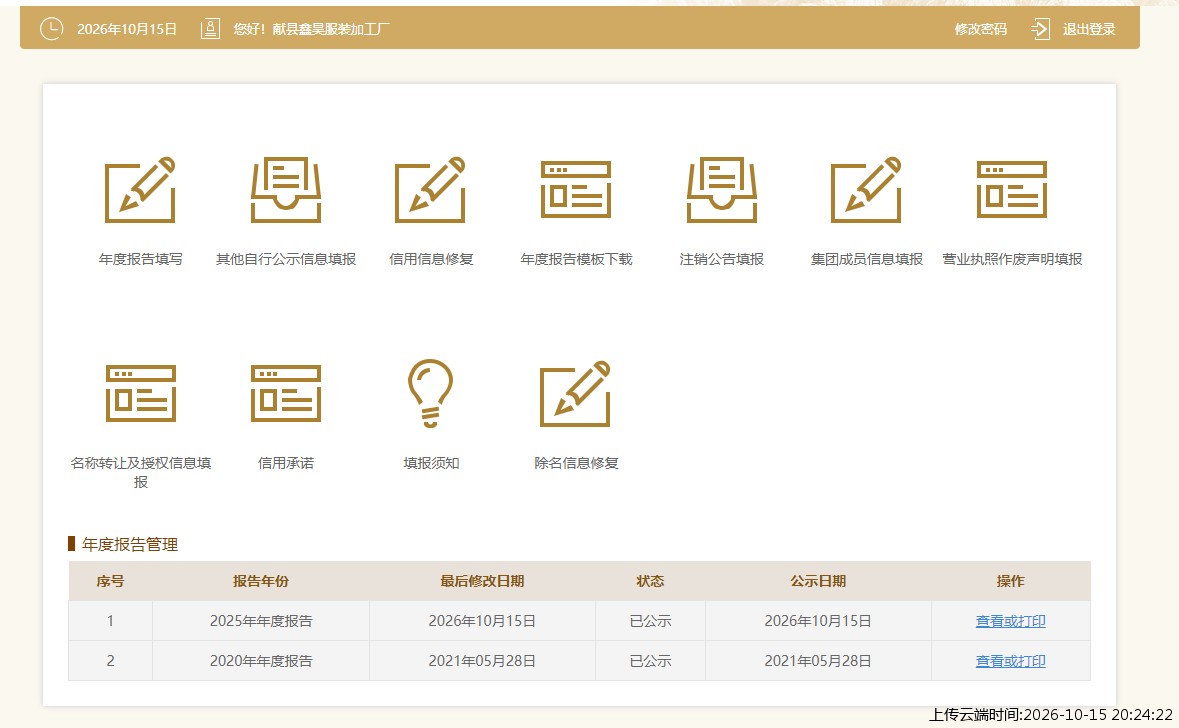Open the 填报须知 lightbulb icon

tap(431, 393)
